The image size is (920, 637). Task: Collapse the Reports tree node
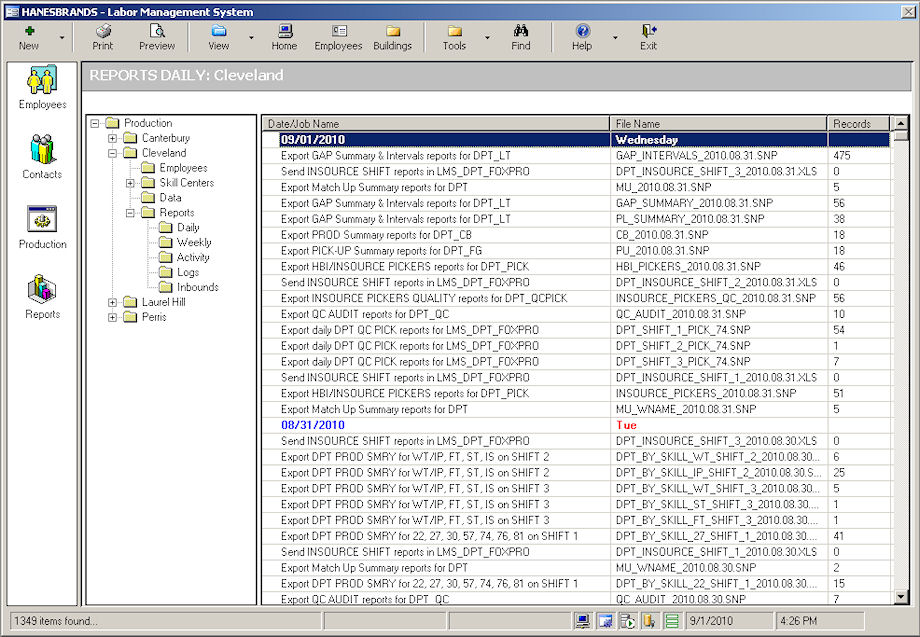pos(131,213)
